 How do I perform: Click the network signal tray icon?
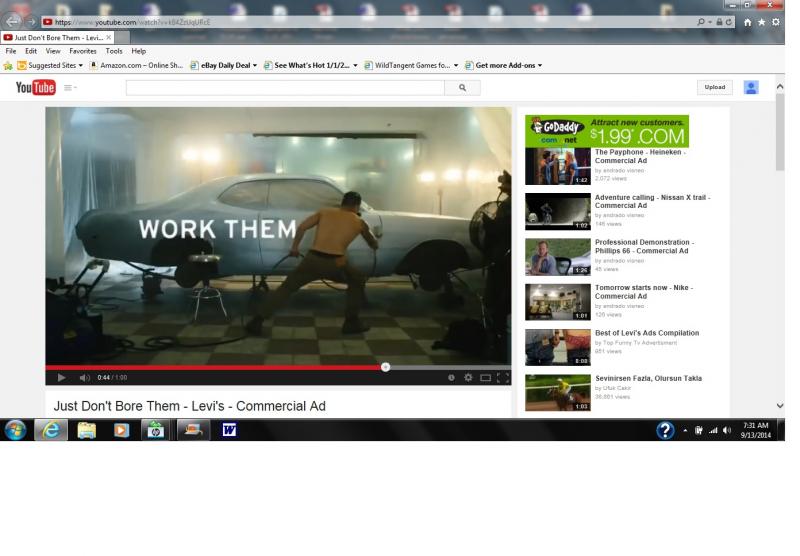tap(713, 431)
